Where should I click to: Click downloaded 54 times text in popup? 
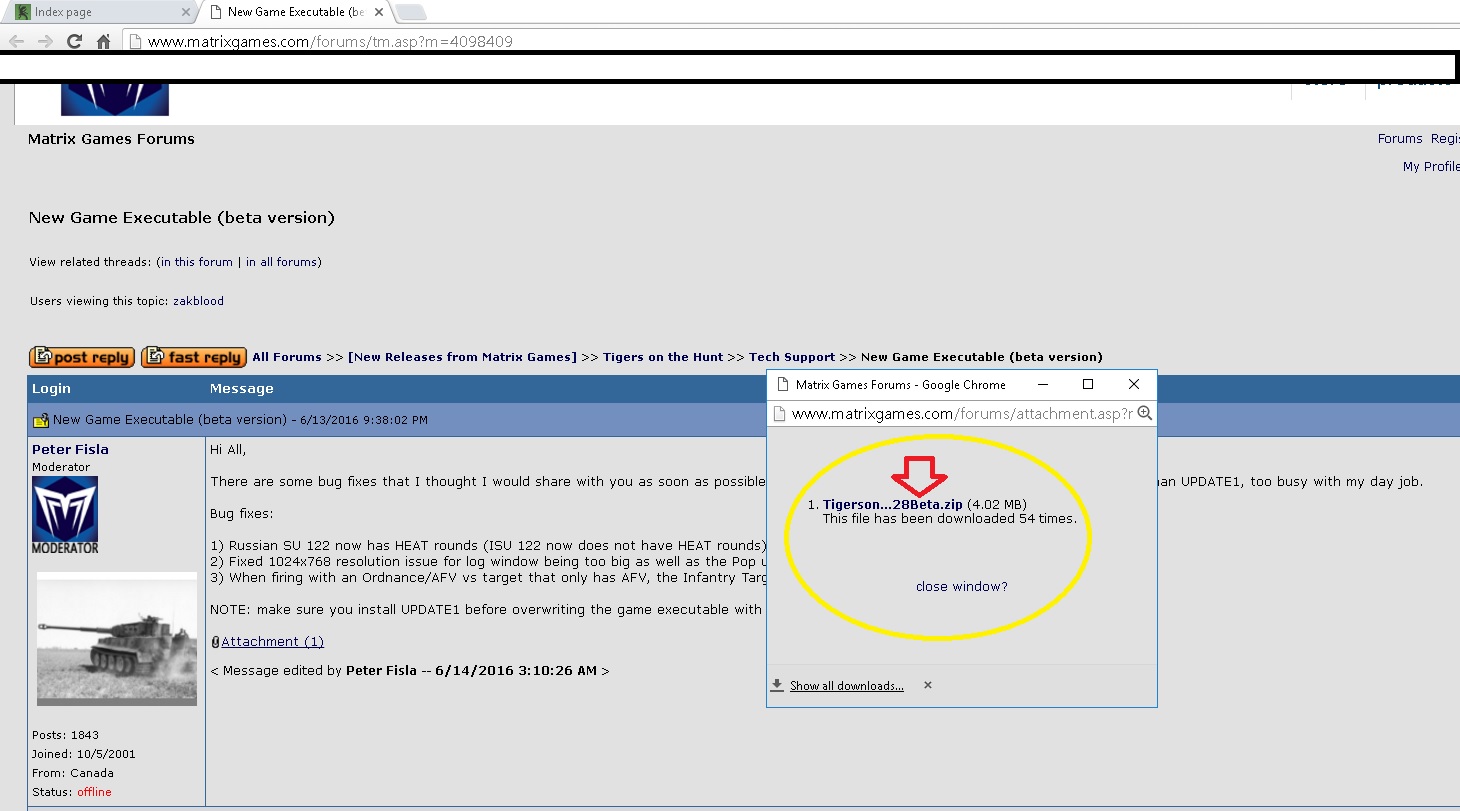[949, 519]
